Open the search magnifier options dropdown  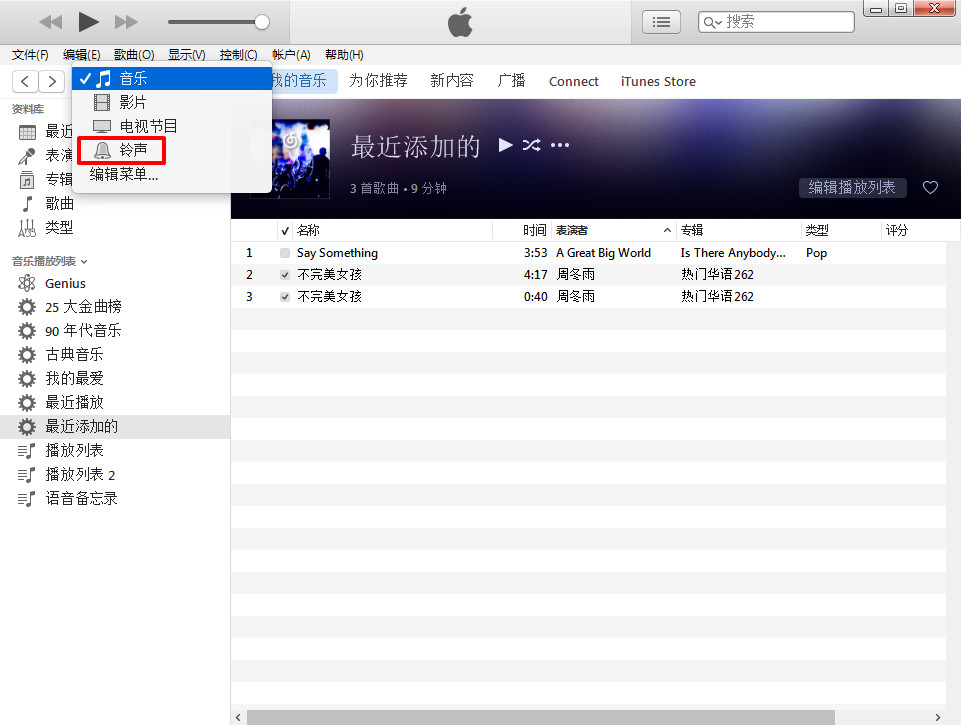(x=712, y=23)
